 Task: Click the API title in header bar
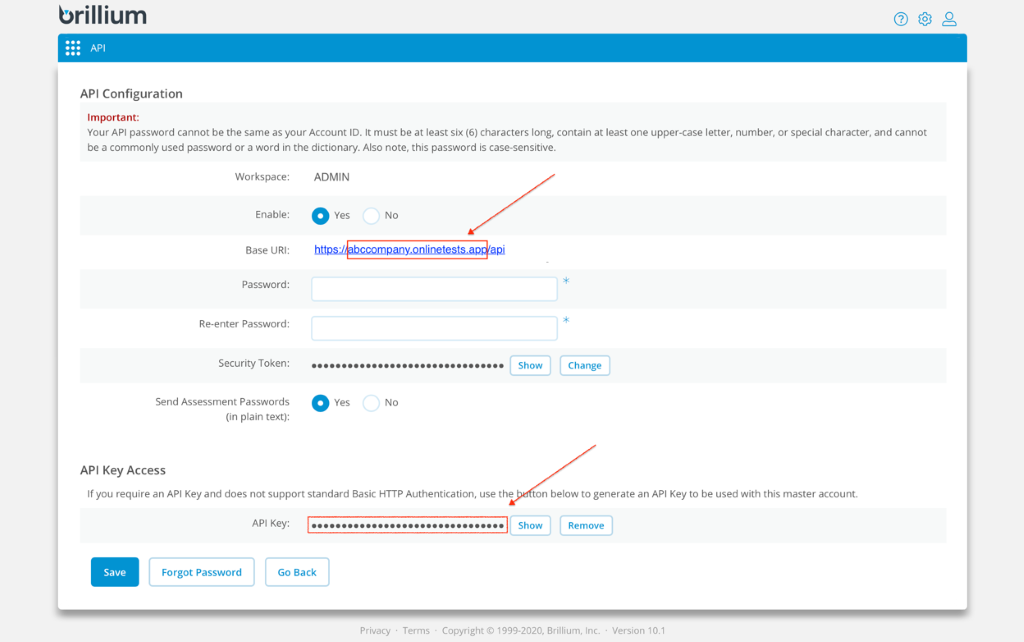[98, 48]
